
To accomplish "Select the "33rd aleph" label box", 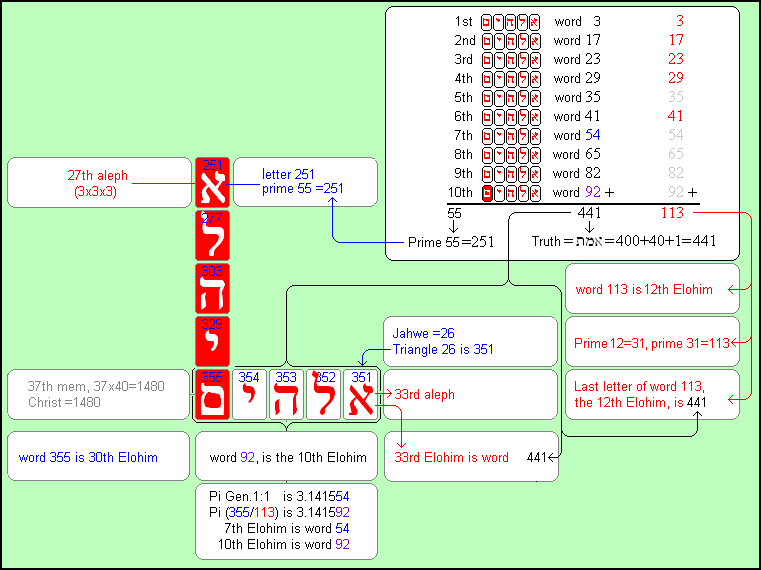I will [x=470, y=394].
